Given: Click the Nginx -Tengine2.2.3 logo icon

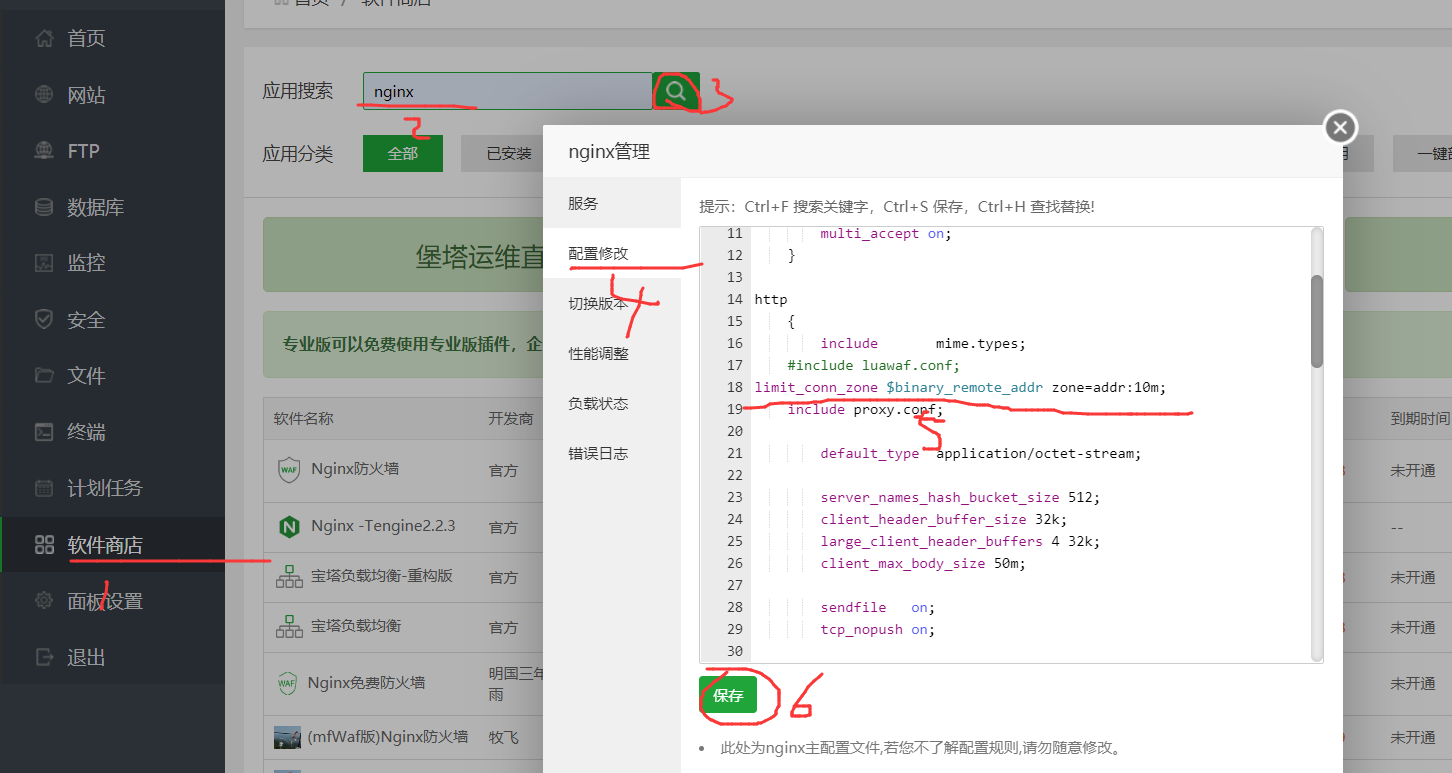Looking at the screenshot, I should tap(288, 526).
